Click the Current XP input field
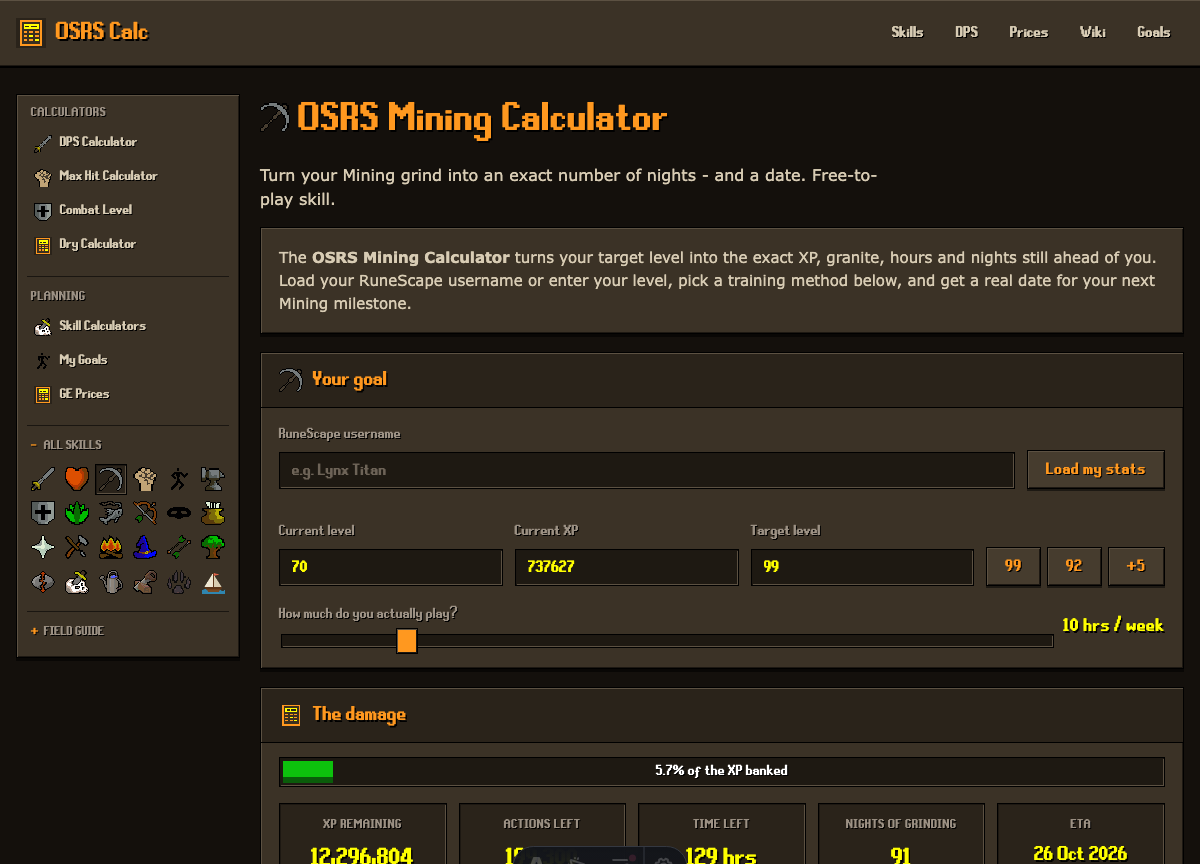The width and height of the screenshot is (1200, 864). coord(626,566)
